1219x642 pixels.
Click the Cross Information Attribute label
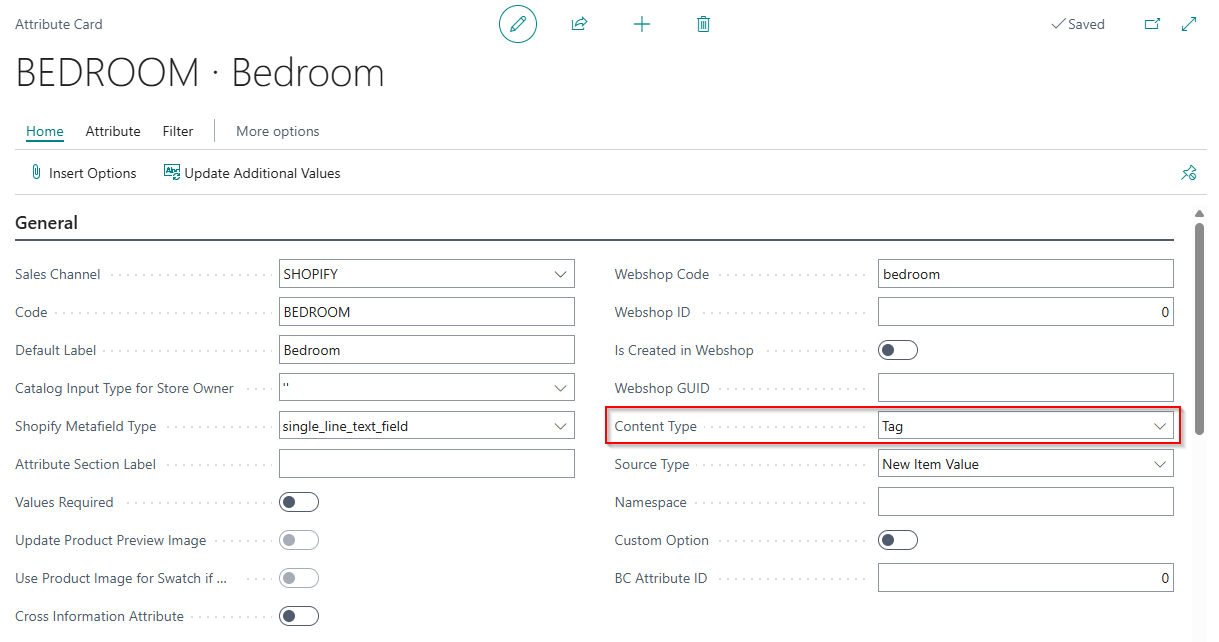pos(100,616)
